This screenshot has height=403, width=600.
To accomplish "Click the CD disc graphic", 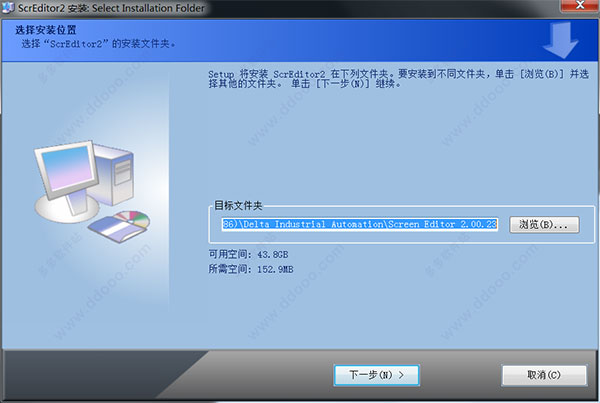I will click(132, 219).
